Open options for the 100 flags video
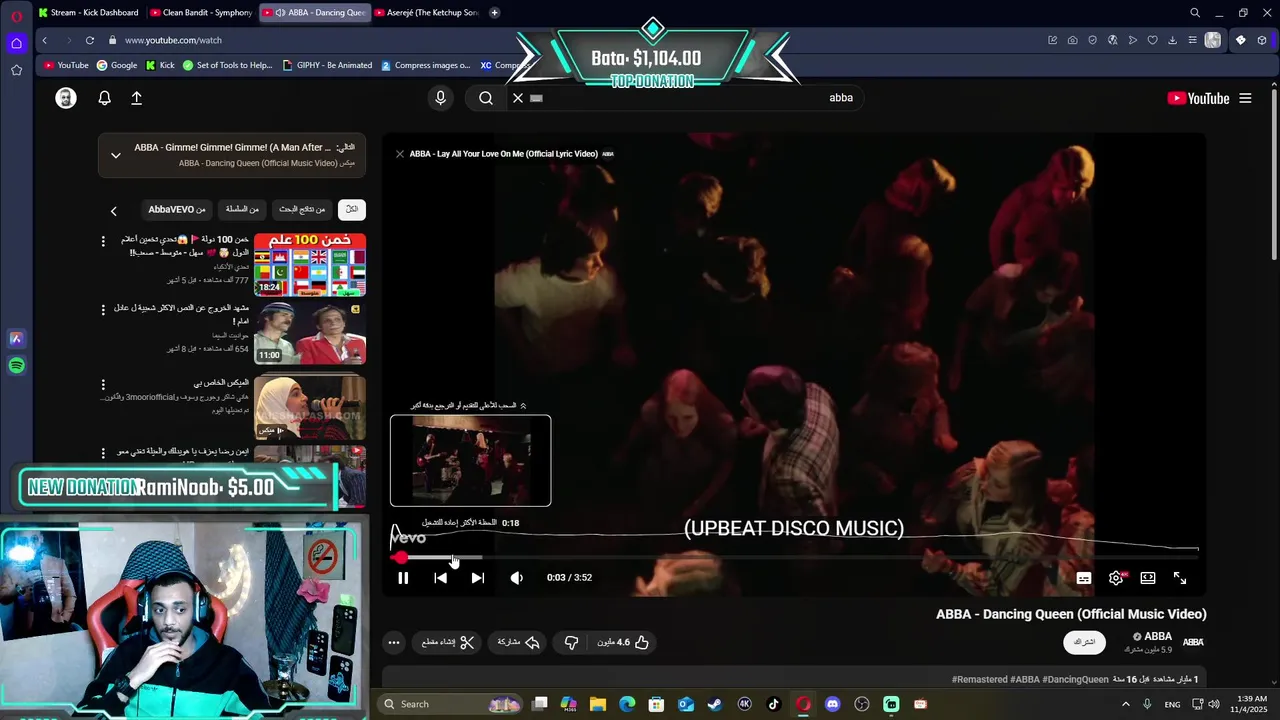 pyautogui.click(x=102, y=241)
